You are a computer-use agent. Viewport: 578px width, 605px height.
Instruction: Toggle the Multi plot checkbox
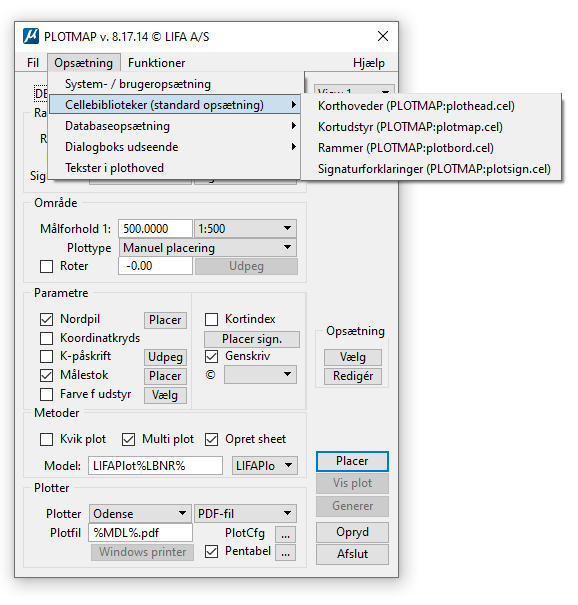[x=128, y=439]
